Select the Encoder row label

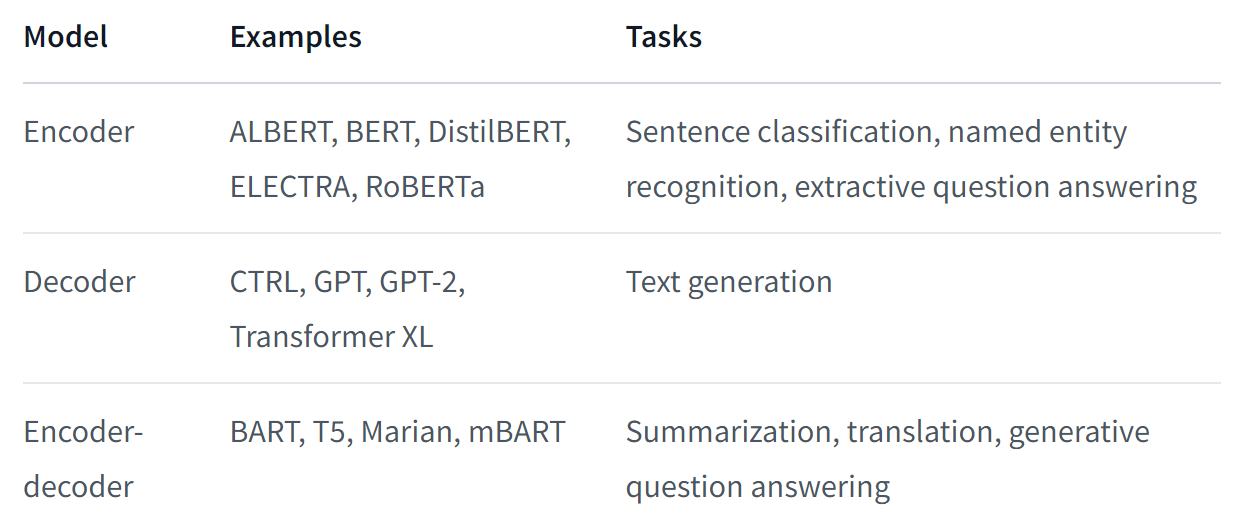coord(79,132)
